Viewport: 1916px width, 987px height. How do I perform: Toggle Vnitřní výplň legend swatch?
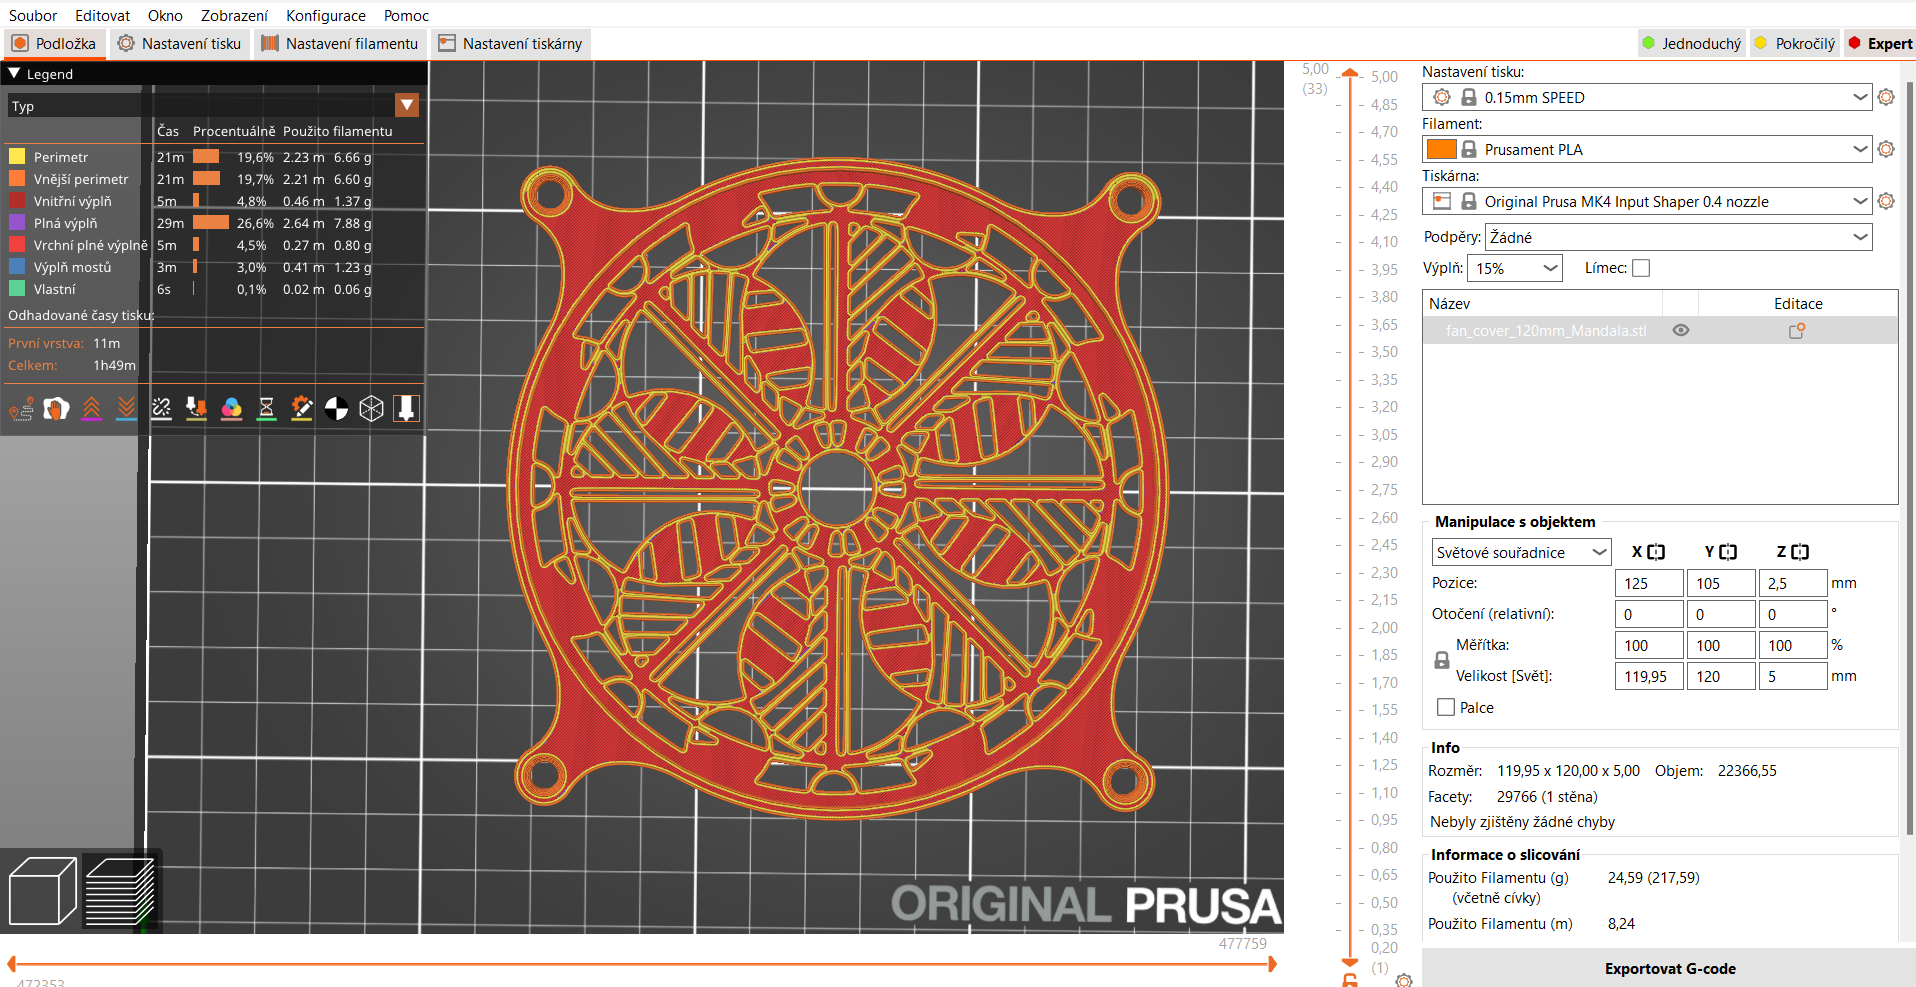[x=17, y=201]
